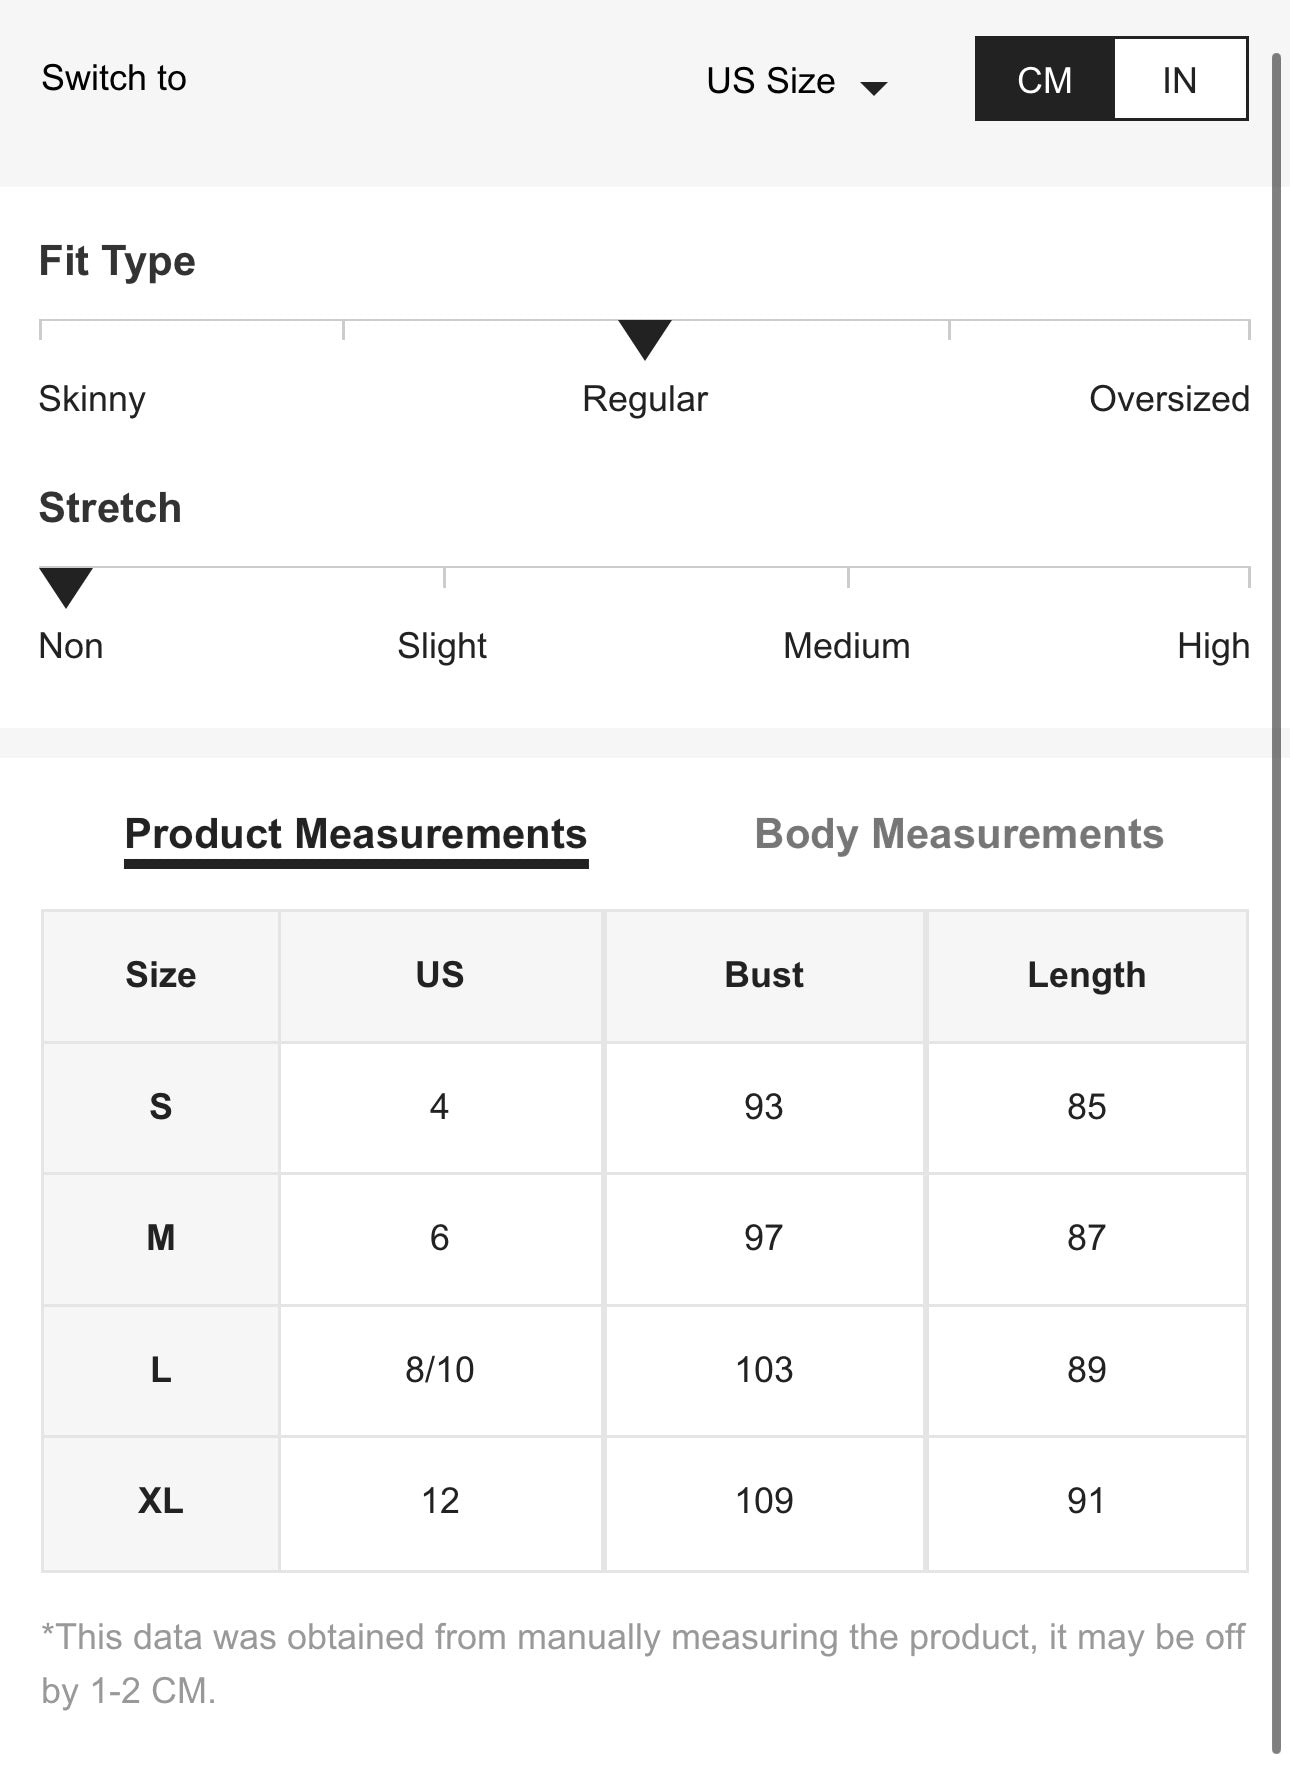Switch units to IN
1290x1785 pixels.
[x=1179, y=80]
